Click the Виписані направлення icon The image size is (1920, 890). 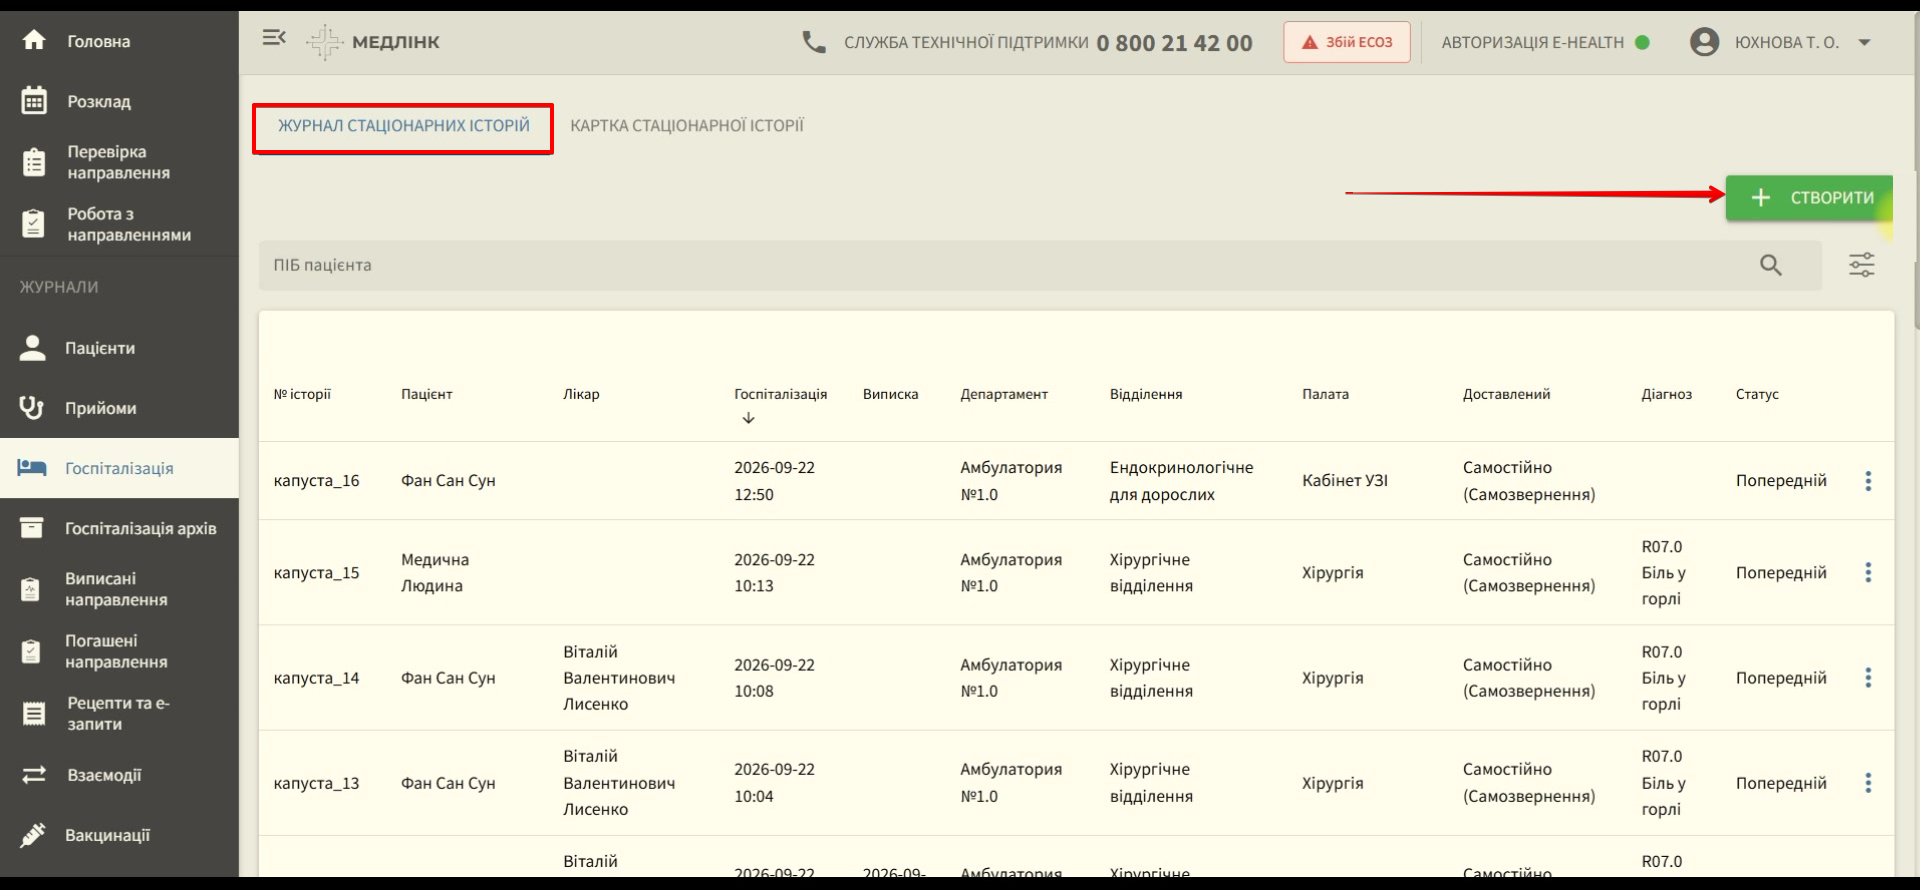31,589
